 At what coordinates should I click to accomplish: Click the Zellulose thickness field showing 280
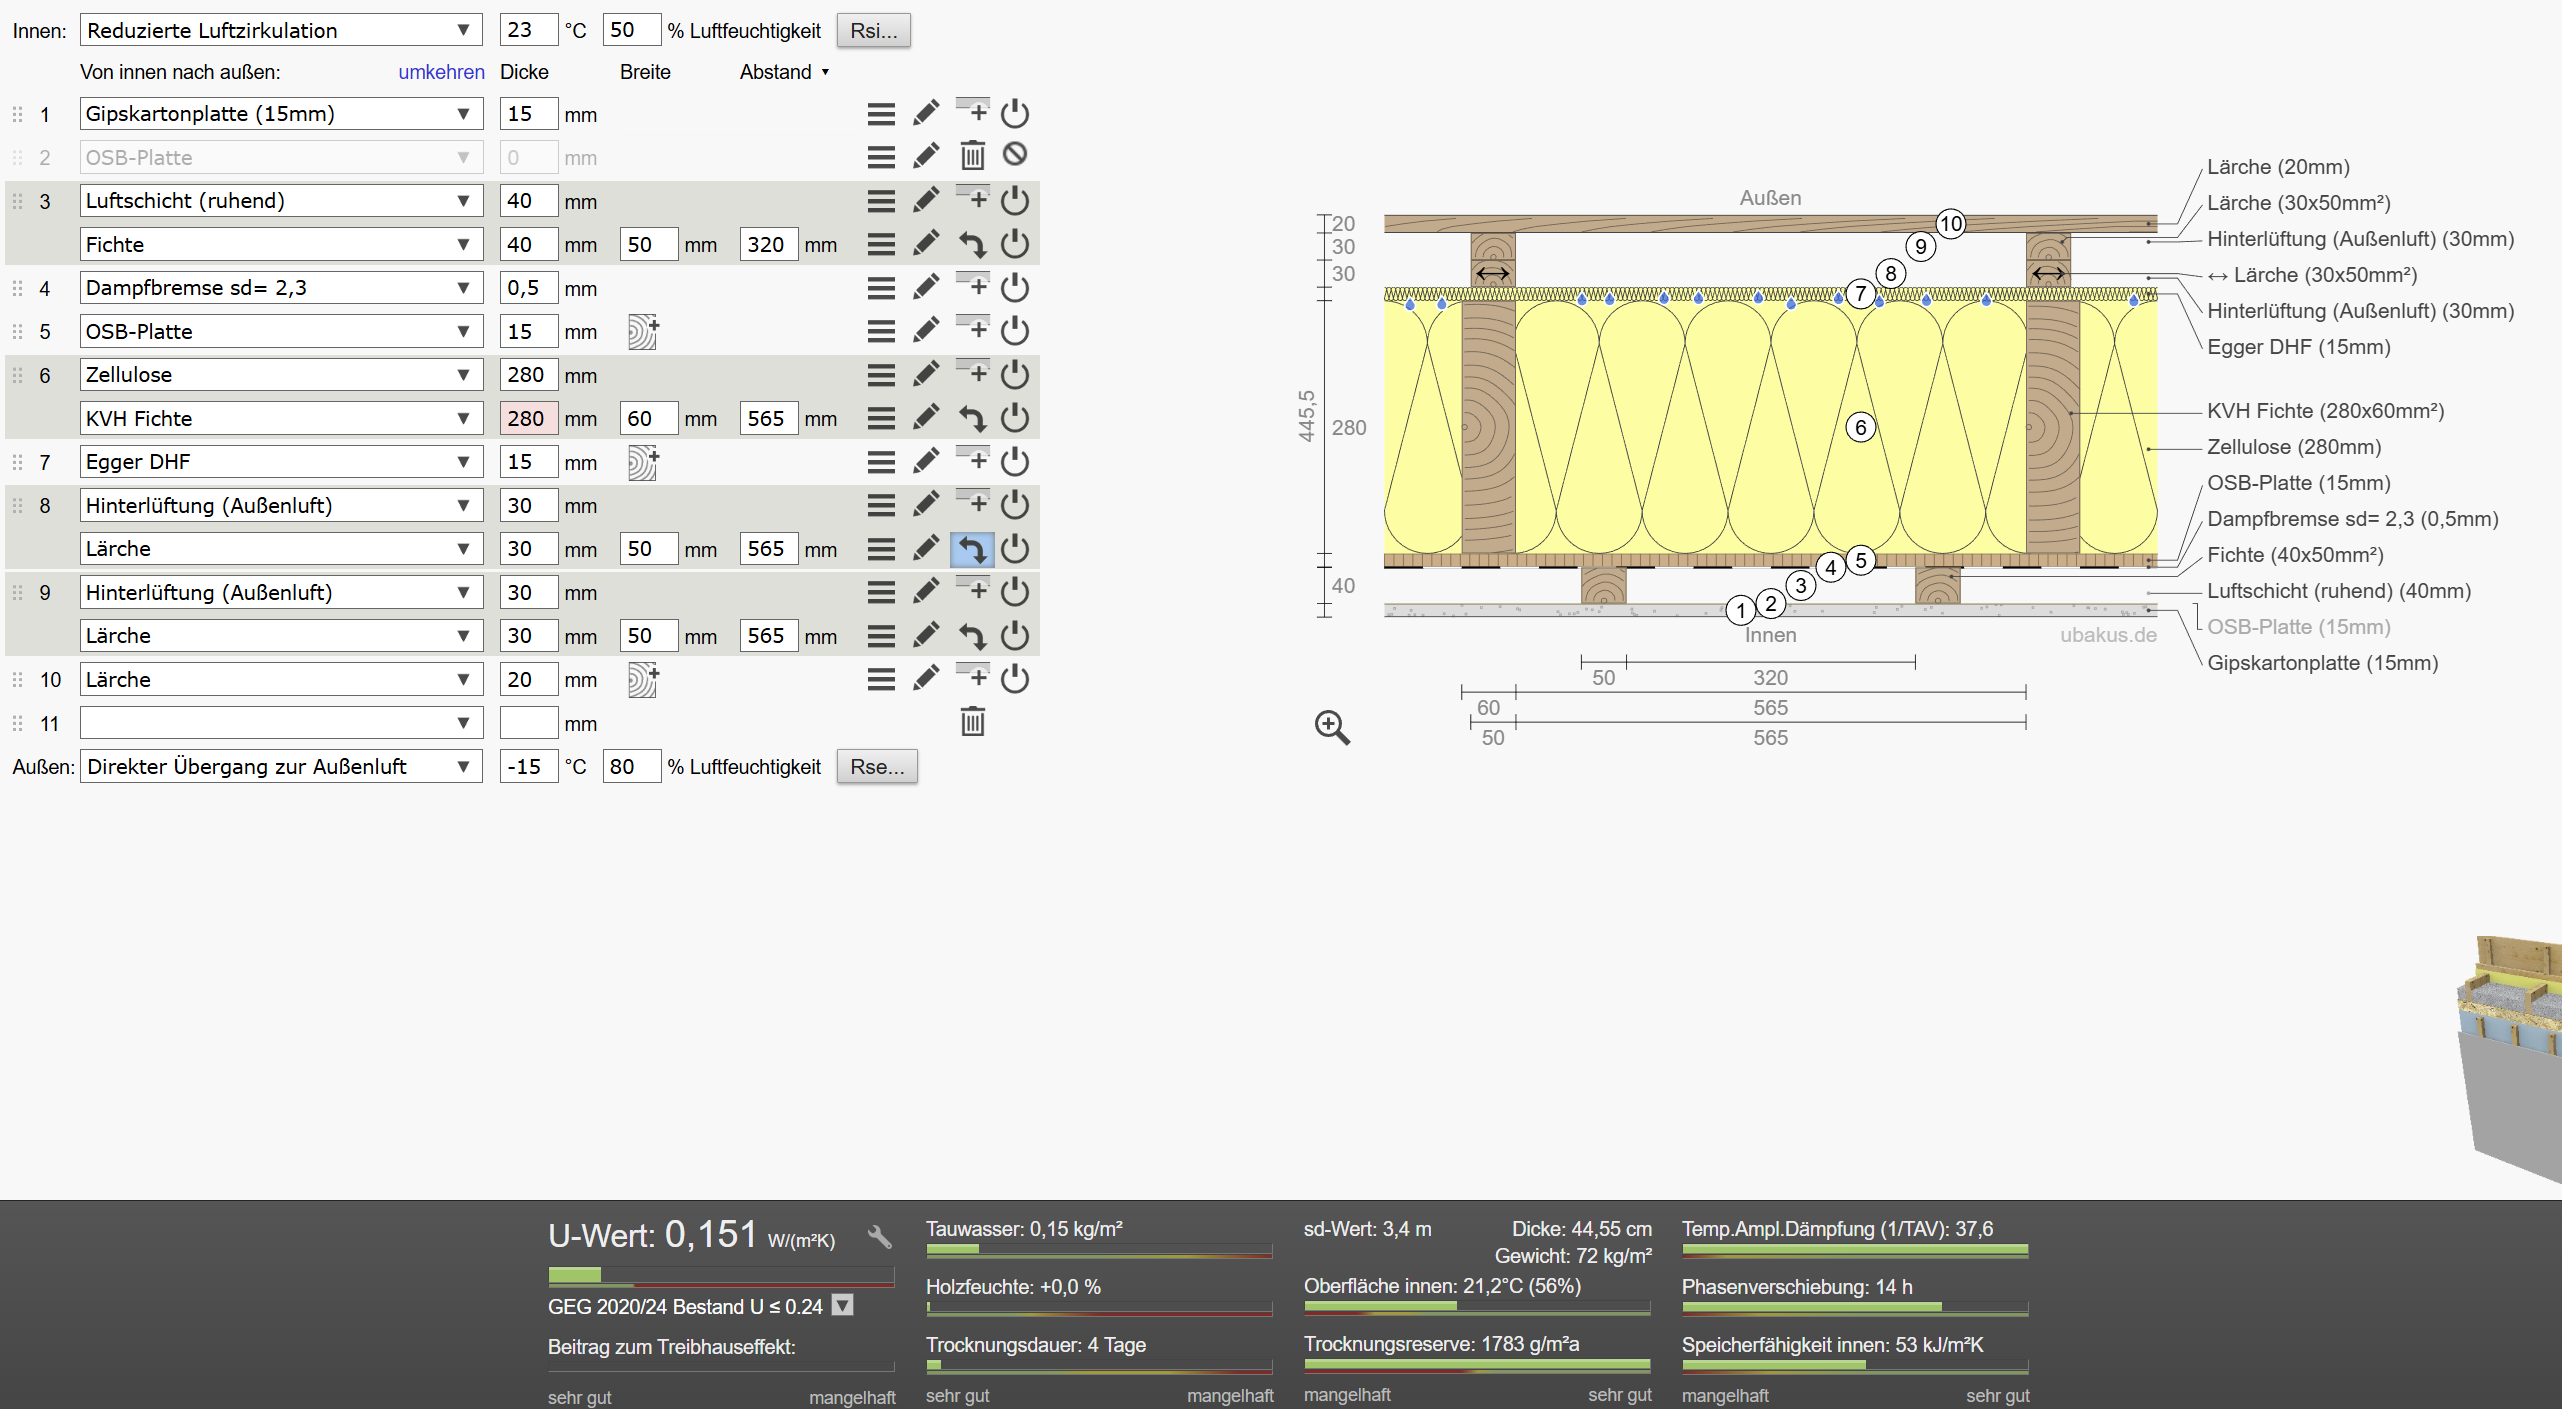(x=528, y=375)
